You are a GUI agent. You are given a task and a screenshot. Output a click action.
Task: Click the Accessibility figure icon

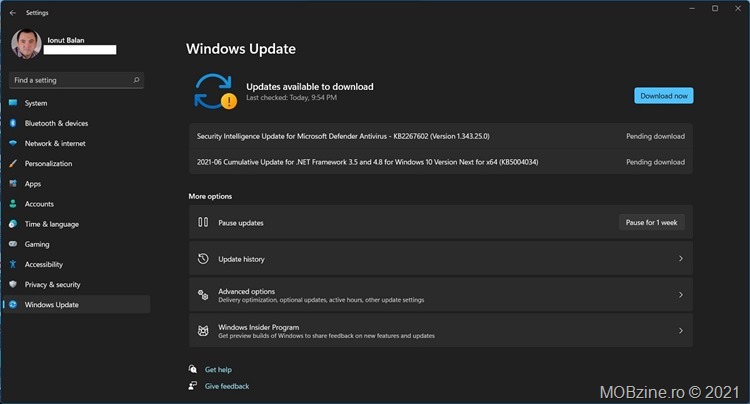coord(13,264)
